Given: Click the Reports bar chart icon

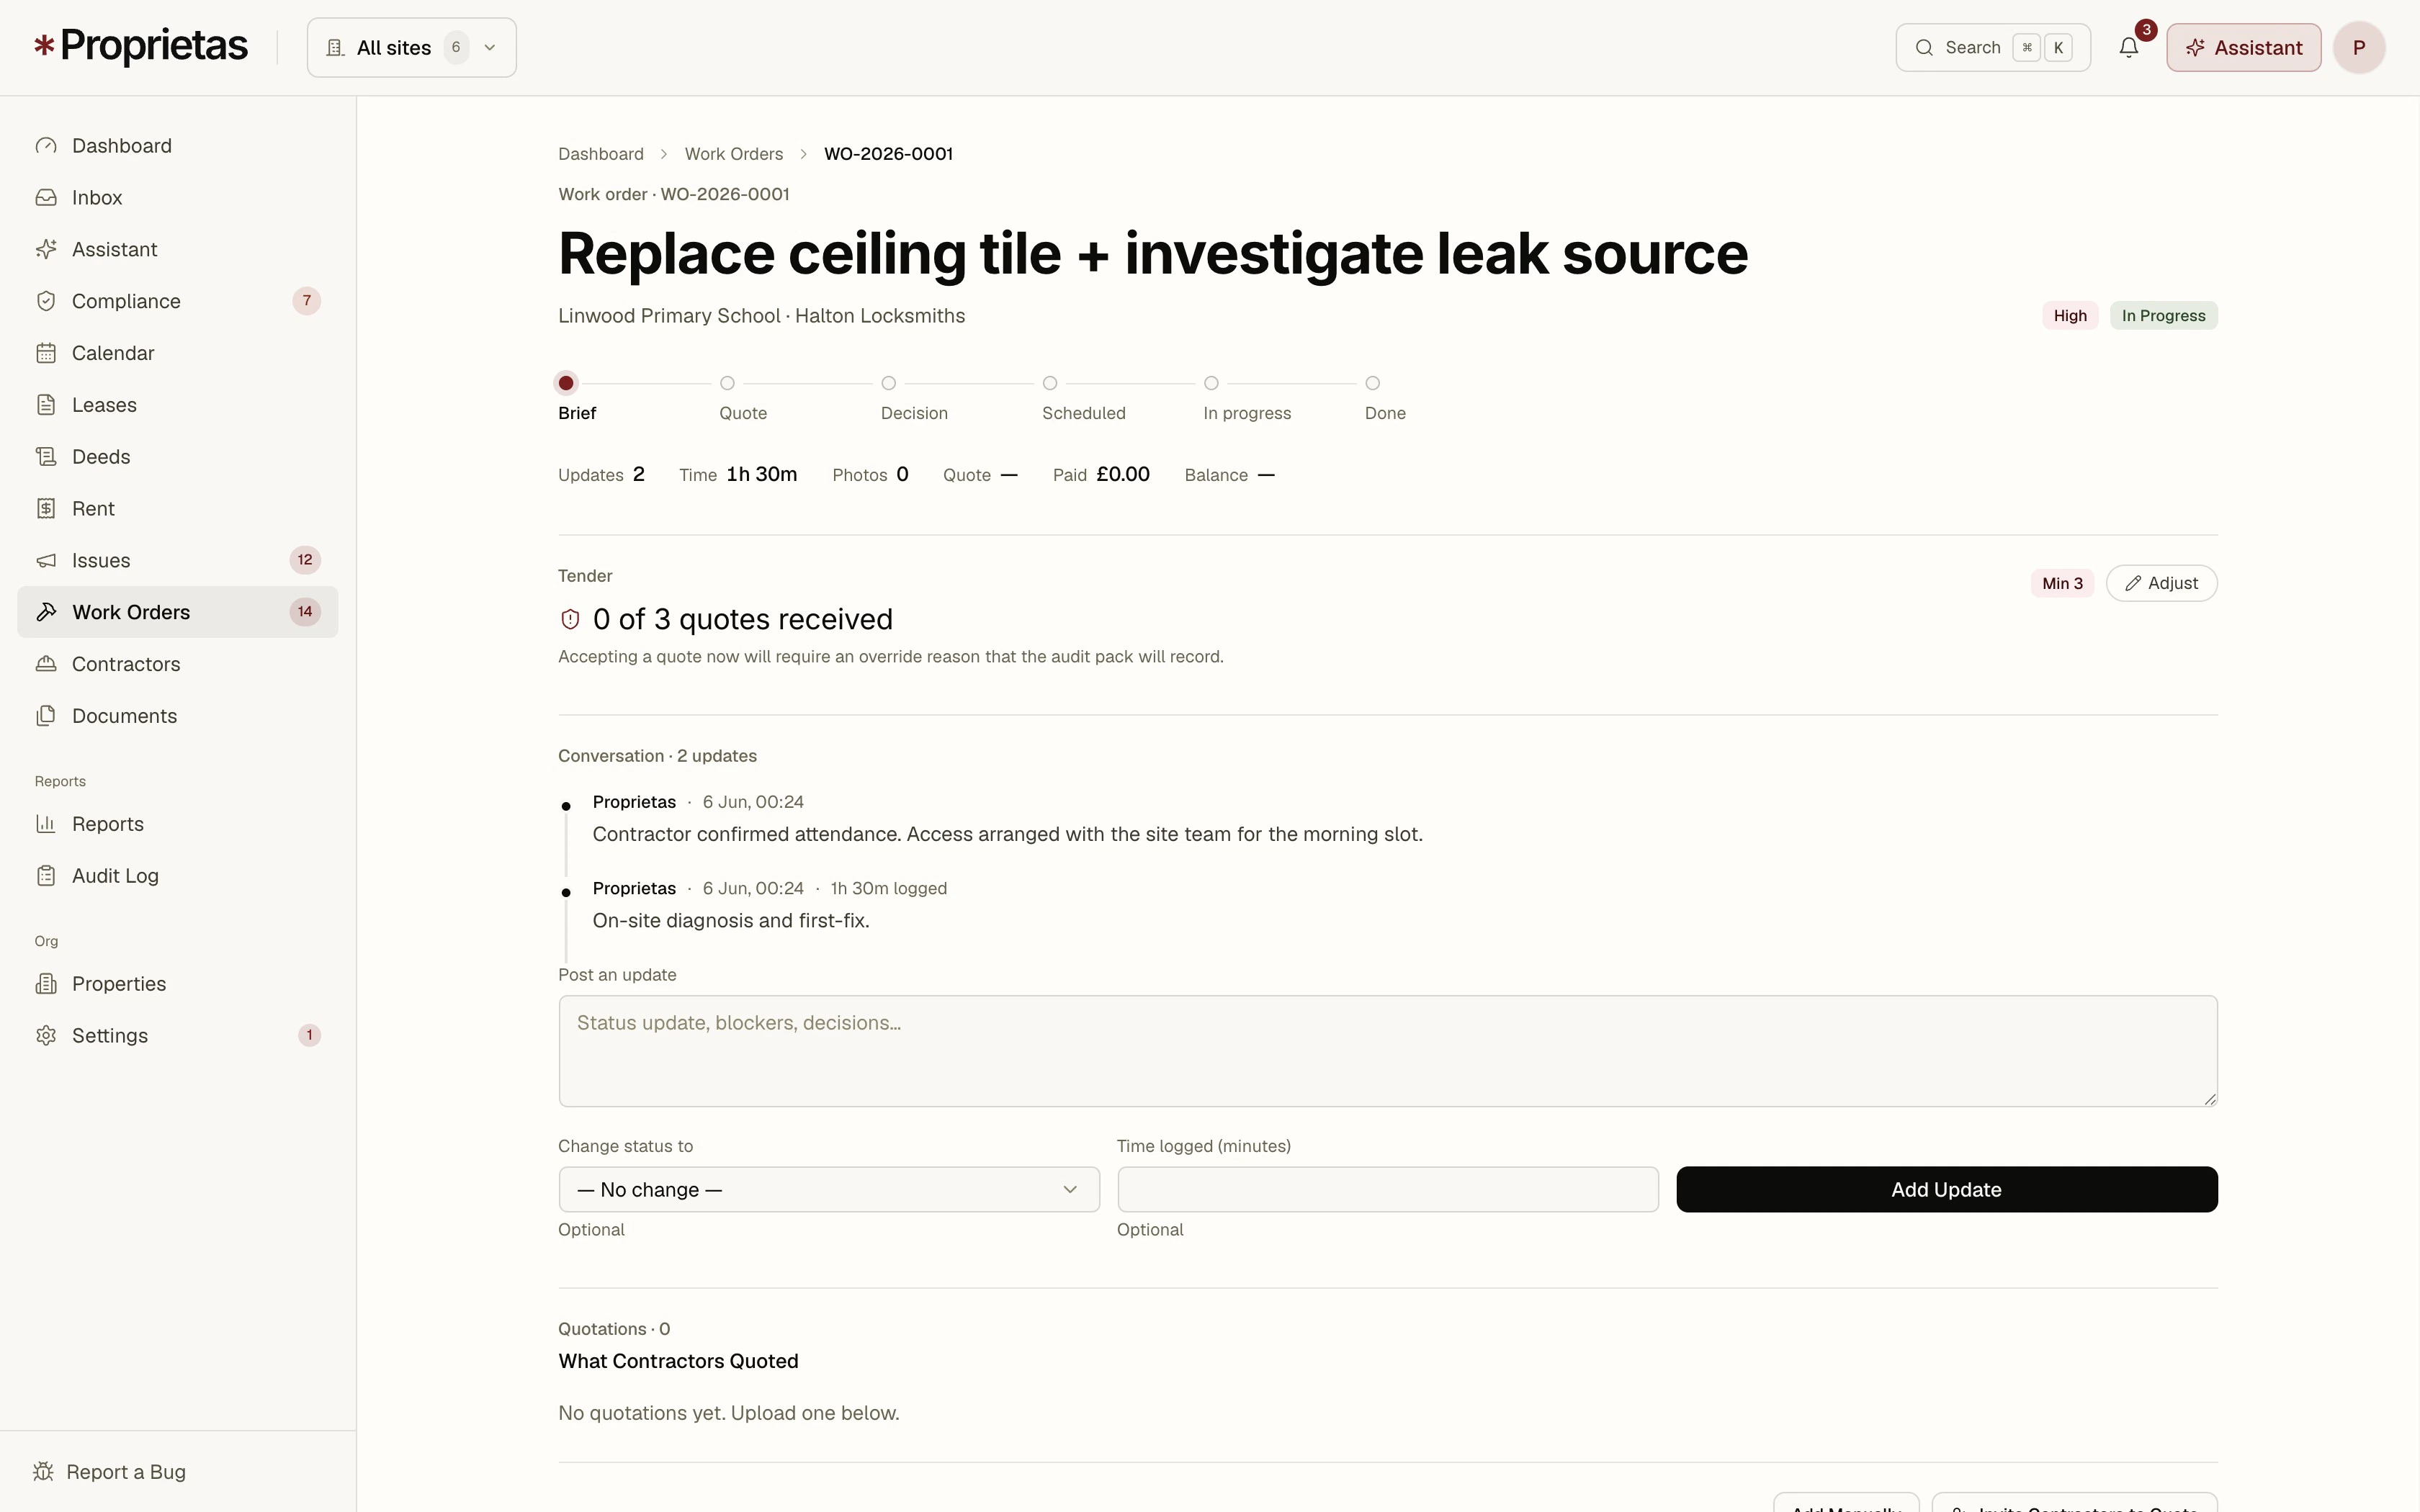Looking at the screenshot, I should (x=46, y=824).
